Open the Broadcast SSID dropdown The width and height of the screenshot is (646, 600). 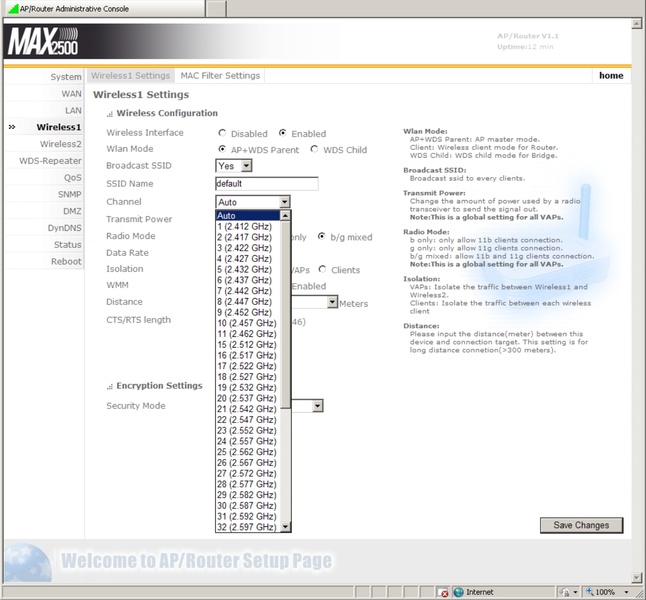tap(234, 166)
